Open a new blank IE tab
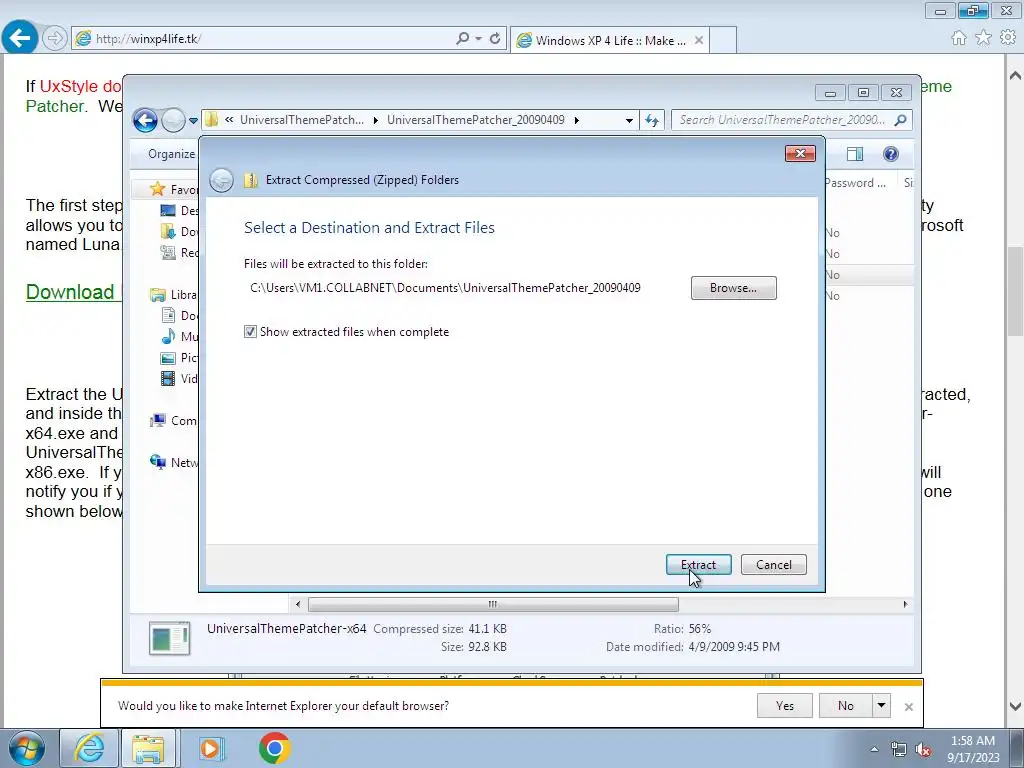 coord(723,40)
